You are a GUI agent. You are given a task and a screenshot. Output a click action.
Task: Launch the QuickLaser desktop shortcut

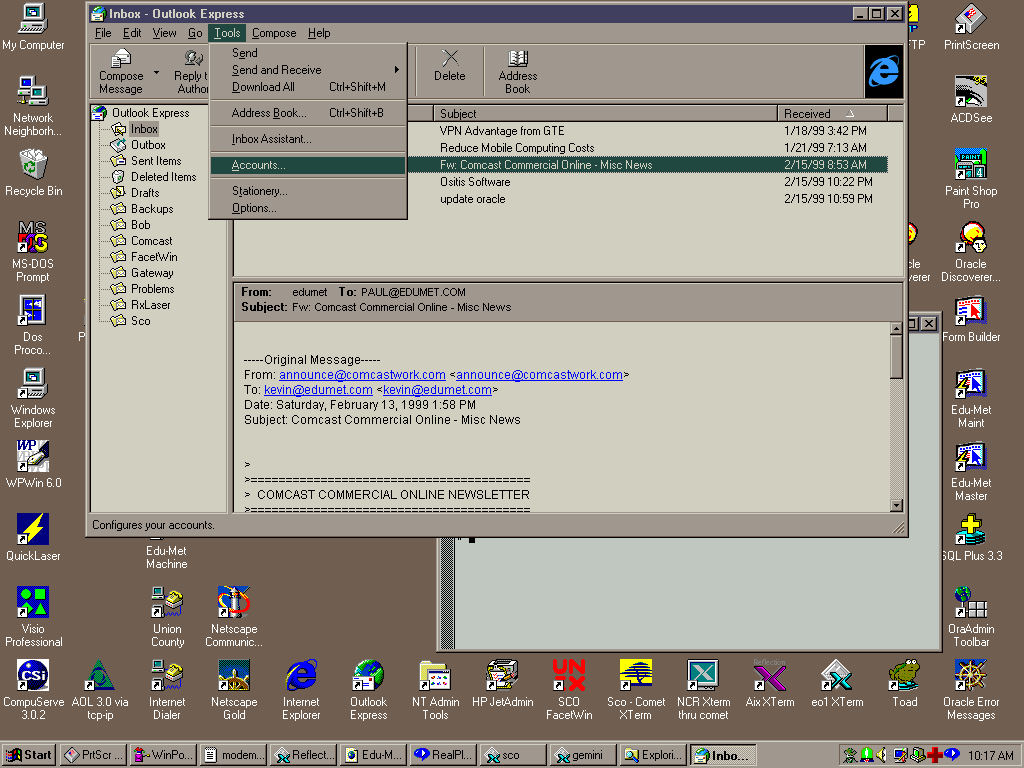[x=33, y=537]
